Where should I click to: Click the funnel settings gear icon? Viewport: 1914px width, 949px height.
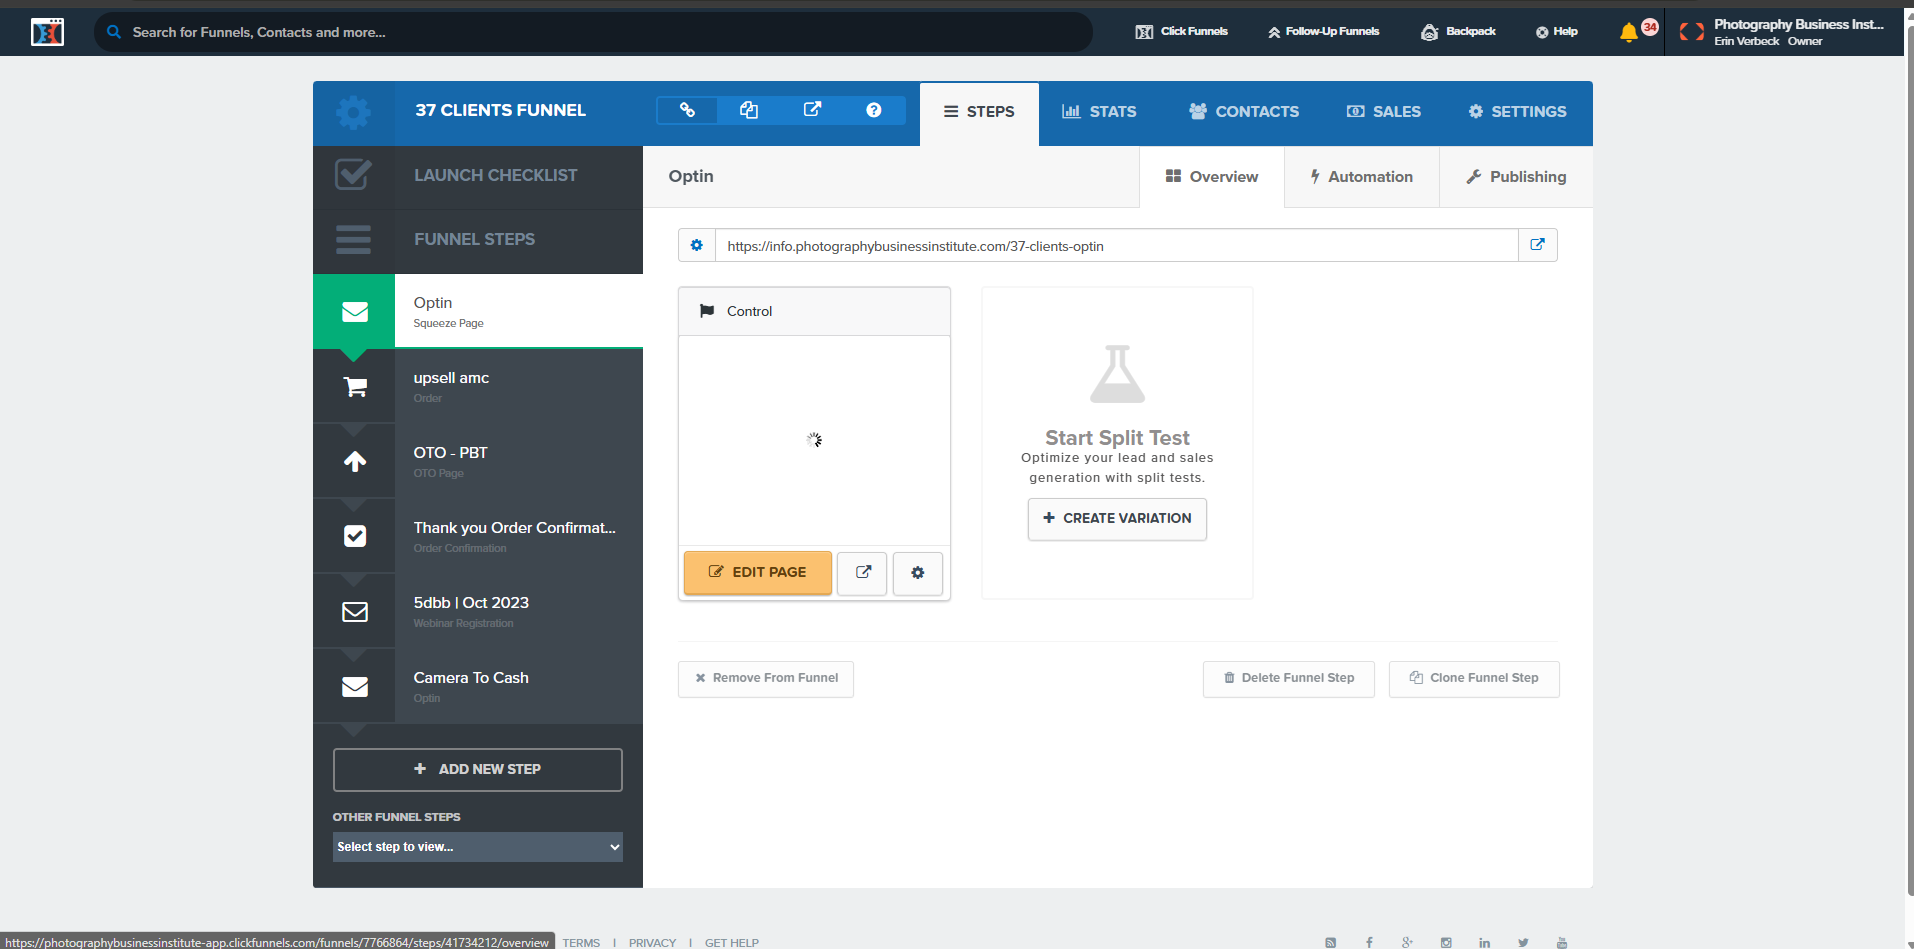[353, 112]
